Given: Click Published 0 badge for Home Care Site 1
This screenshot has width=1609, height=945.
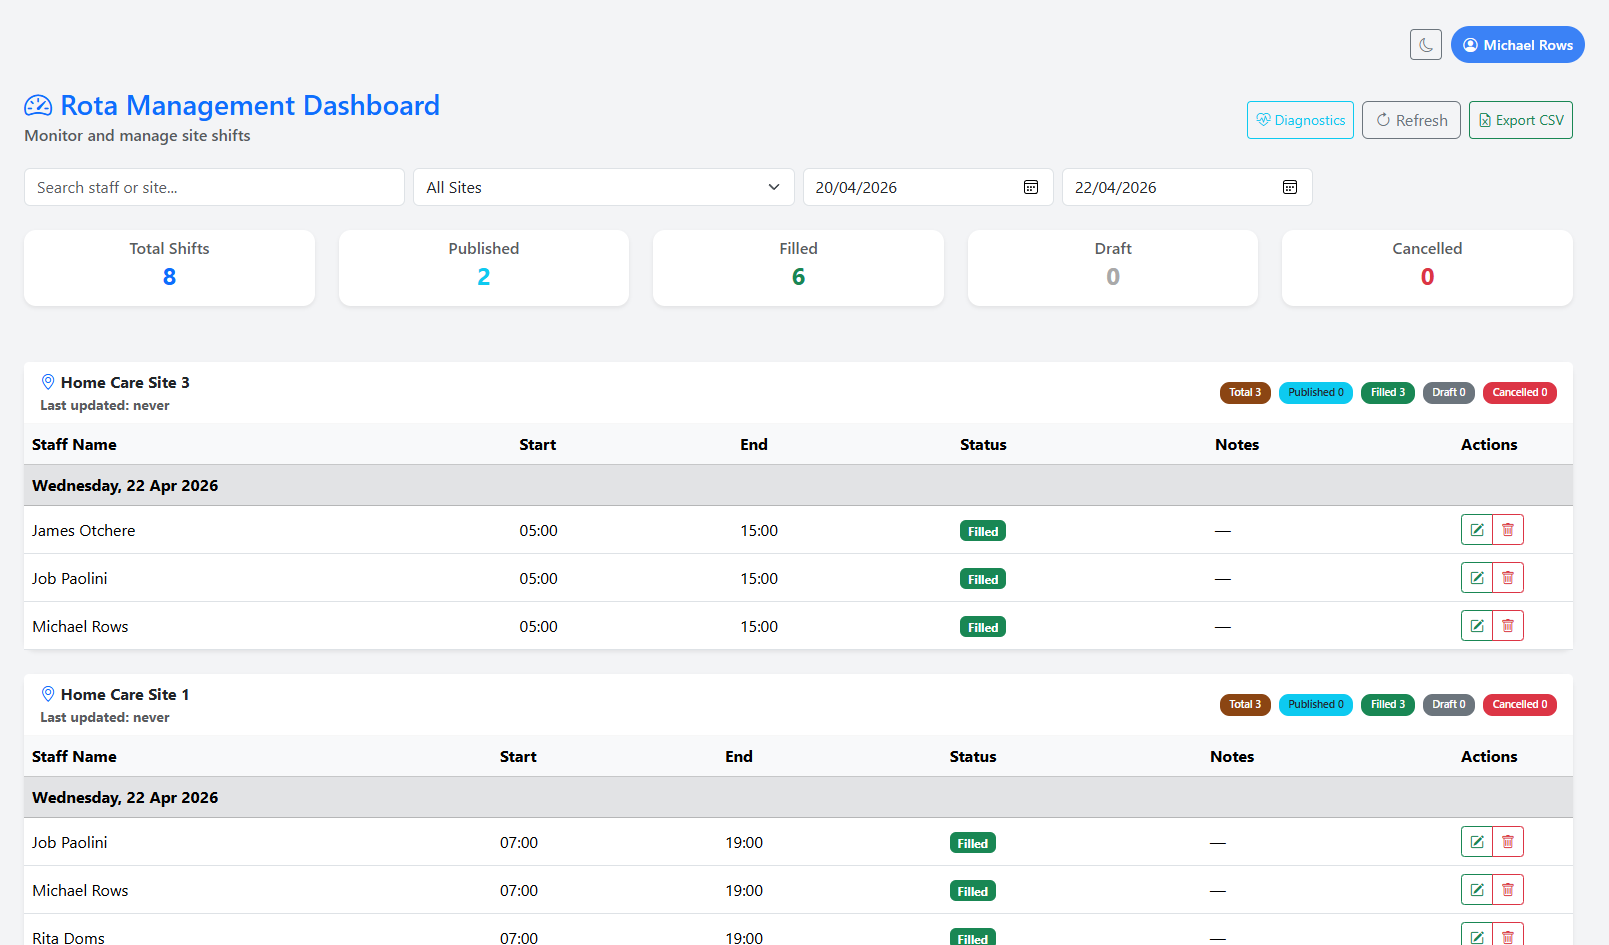Looking at the screenshot, I should coord(1316,705).
